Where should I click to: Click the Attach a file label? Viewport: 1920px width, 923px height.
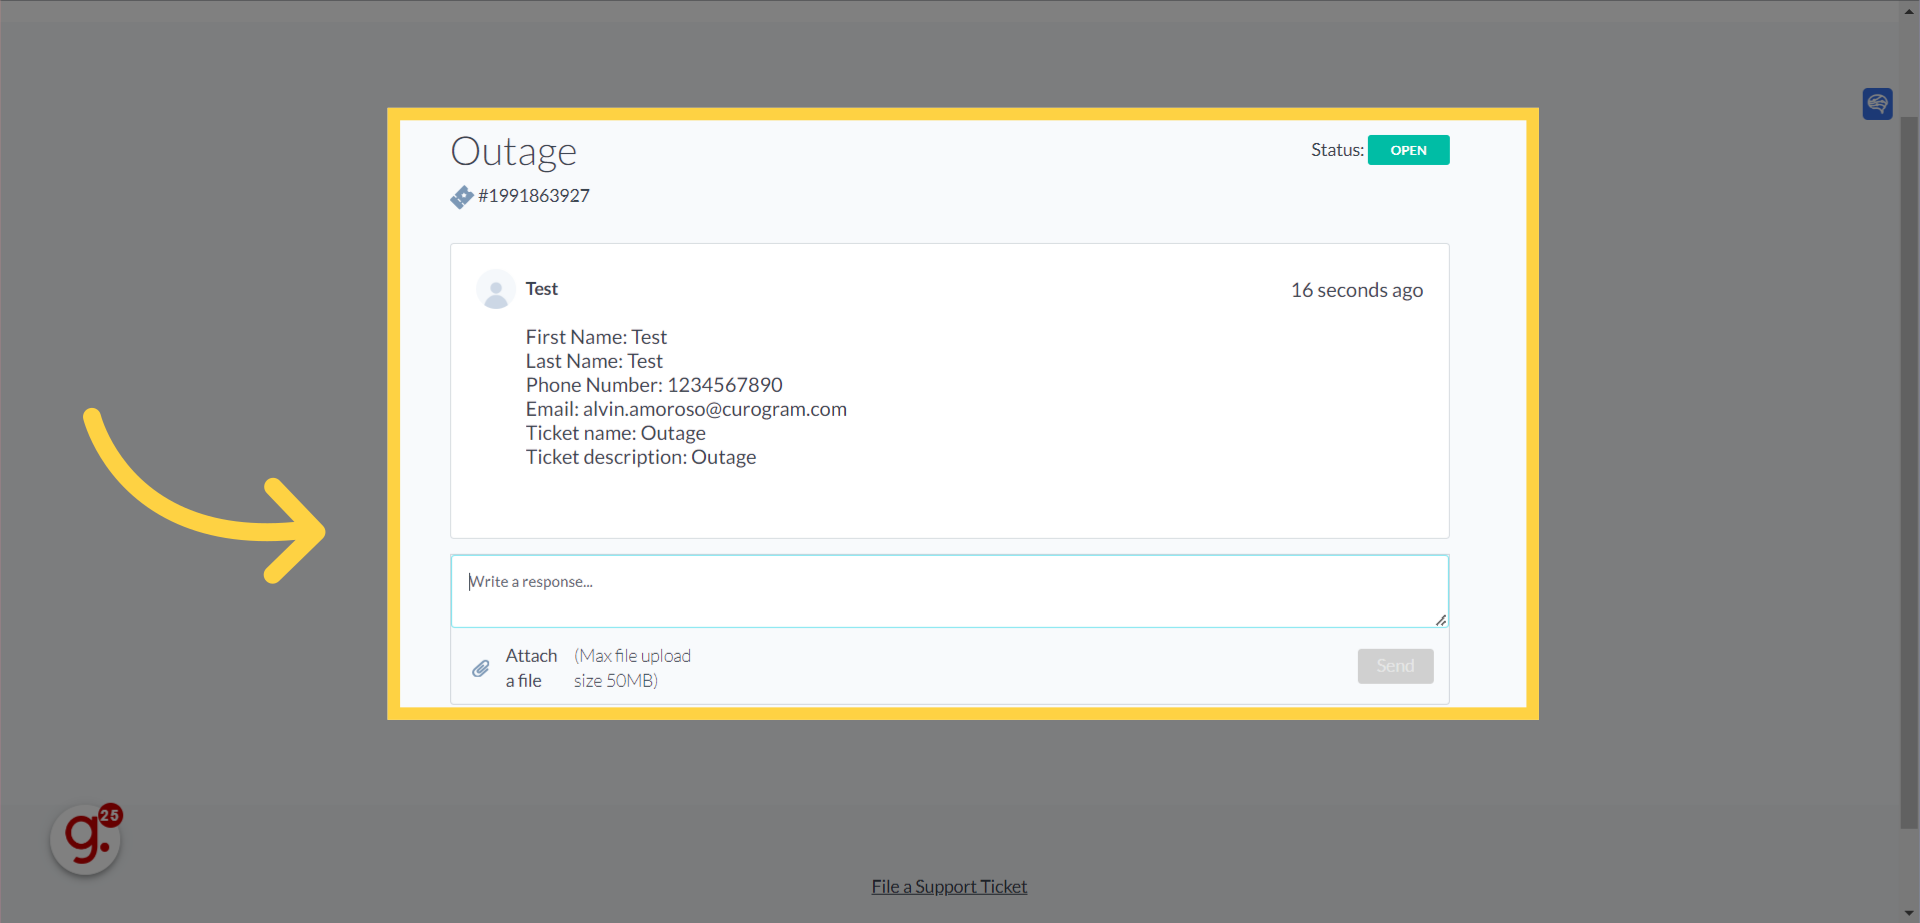530,667
